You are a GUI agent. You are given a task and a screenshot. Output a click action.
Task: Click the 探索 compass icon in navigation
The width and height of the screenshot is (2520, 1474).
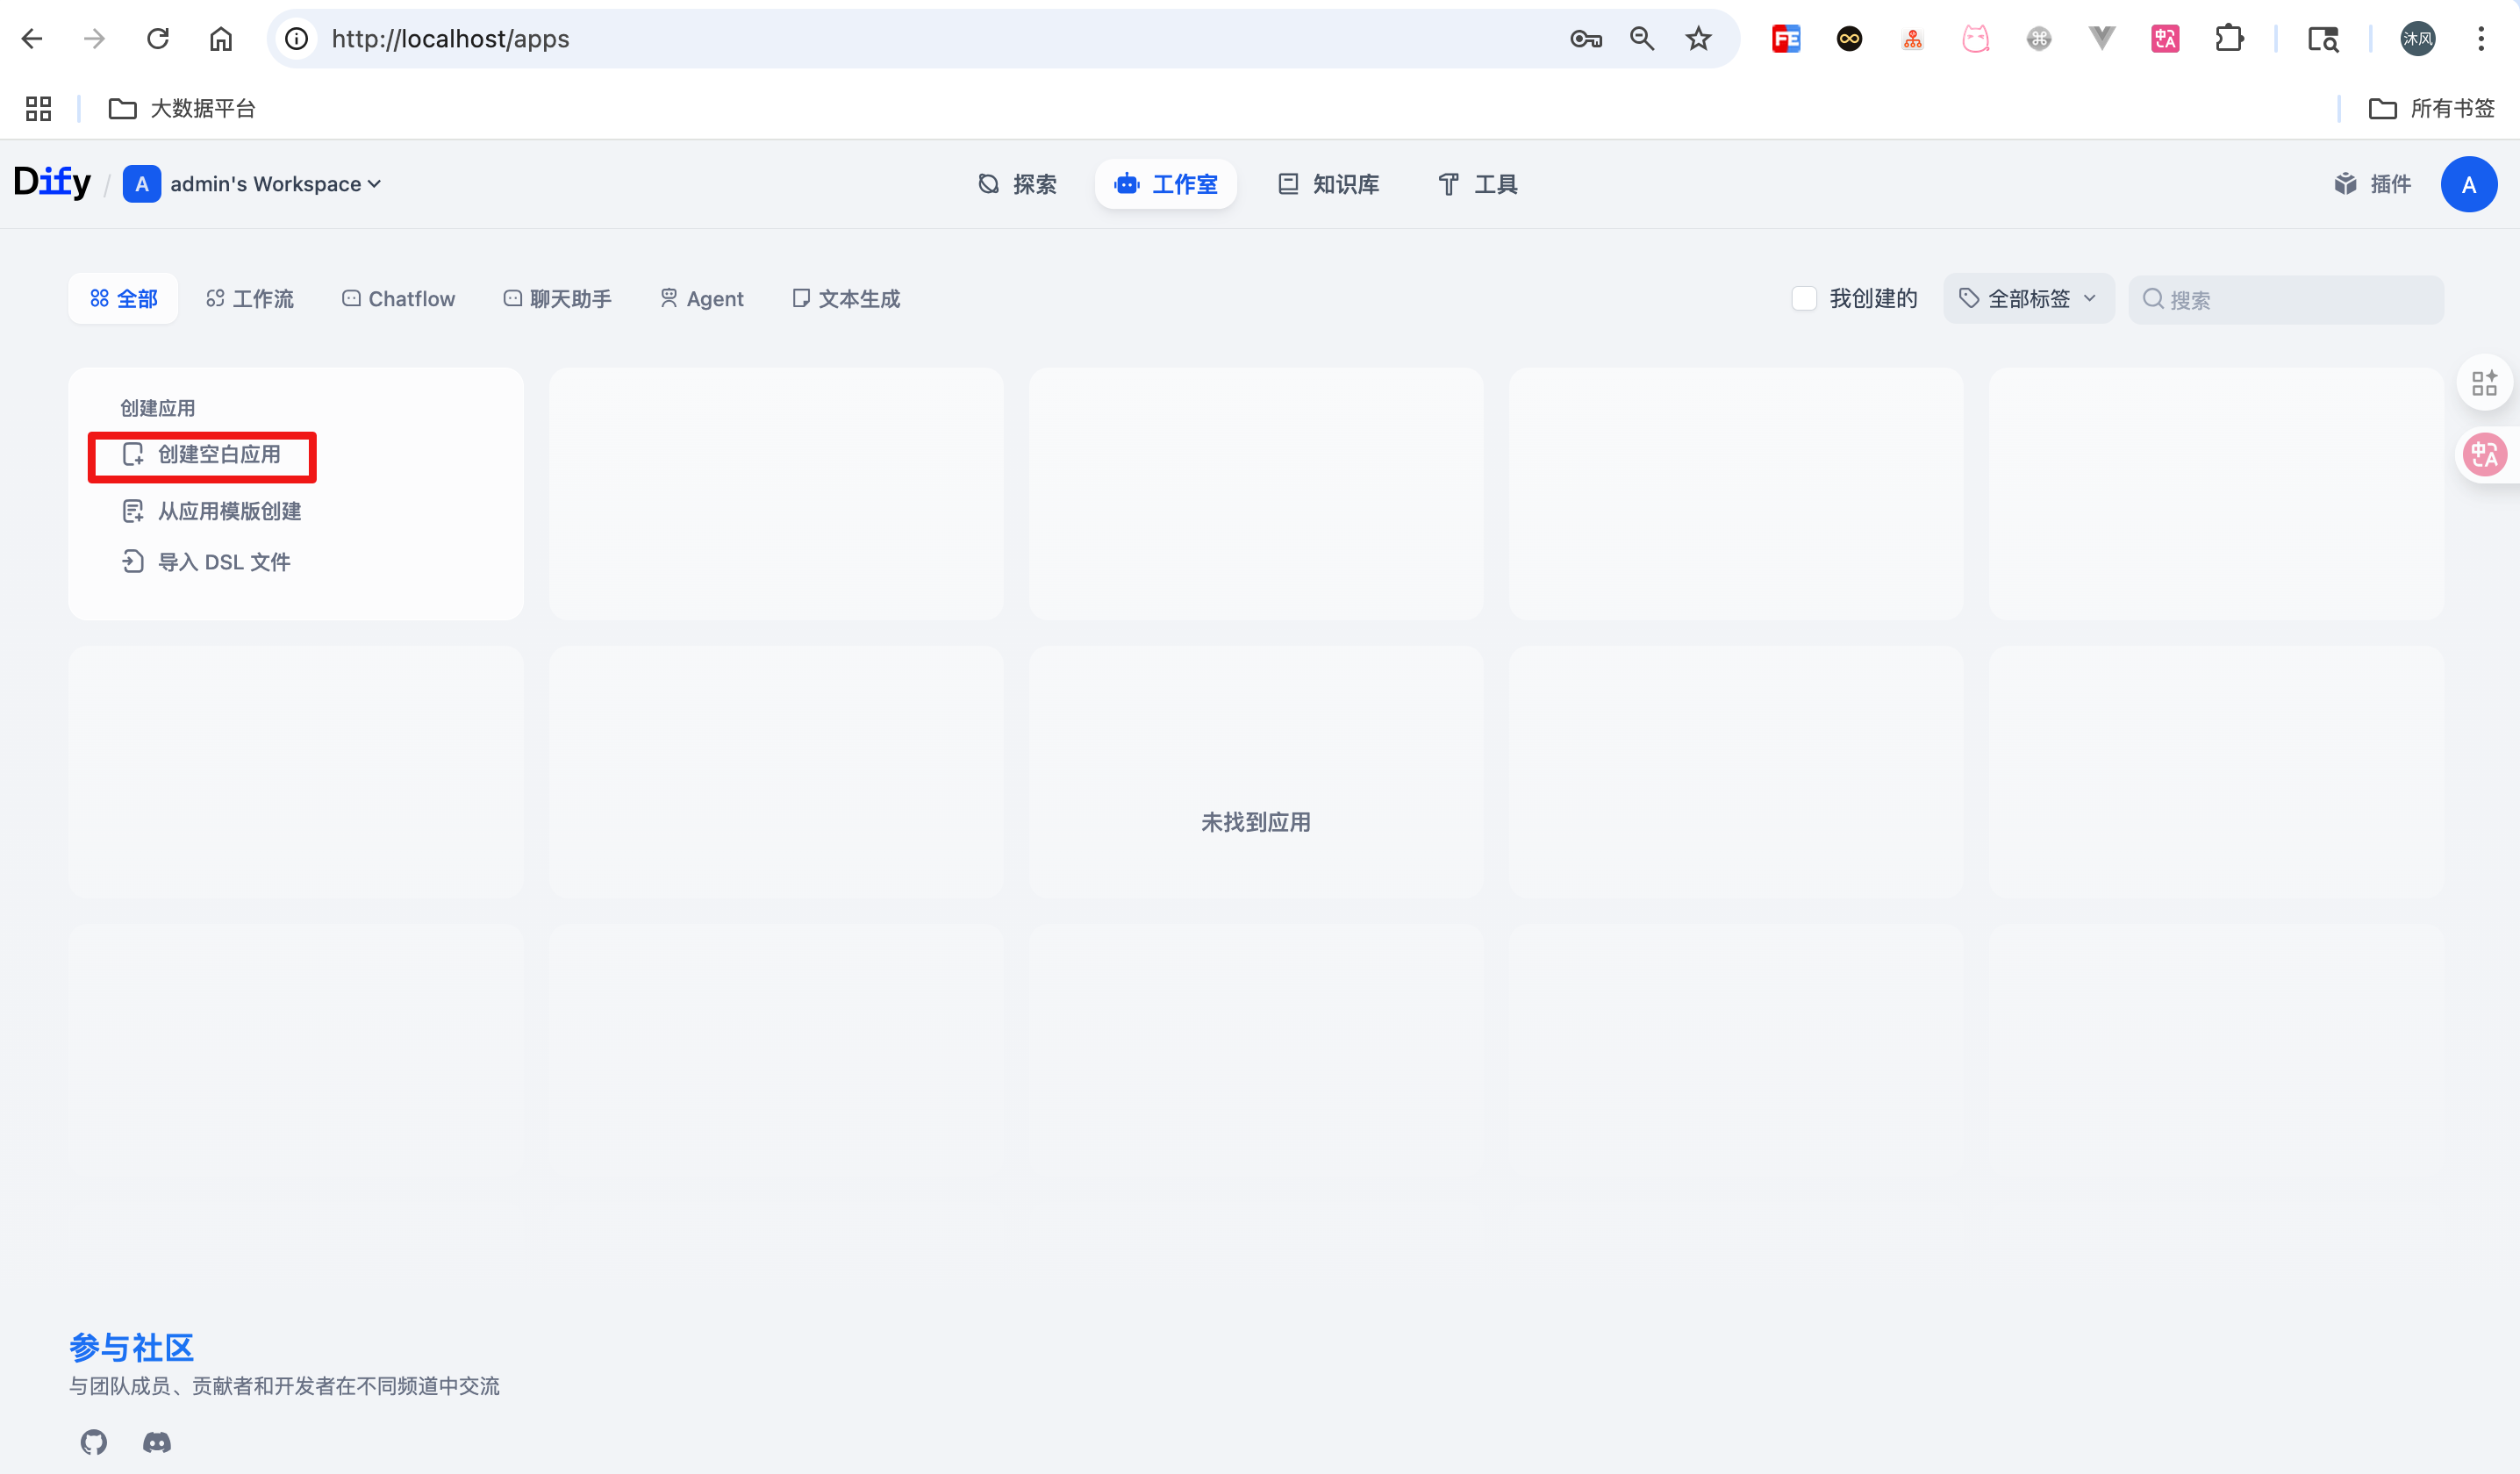[988, 184]
